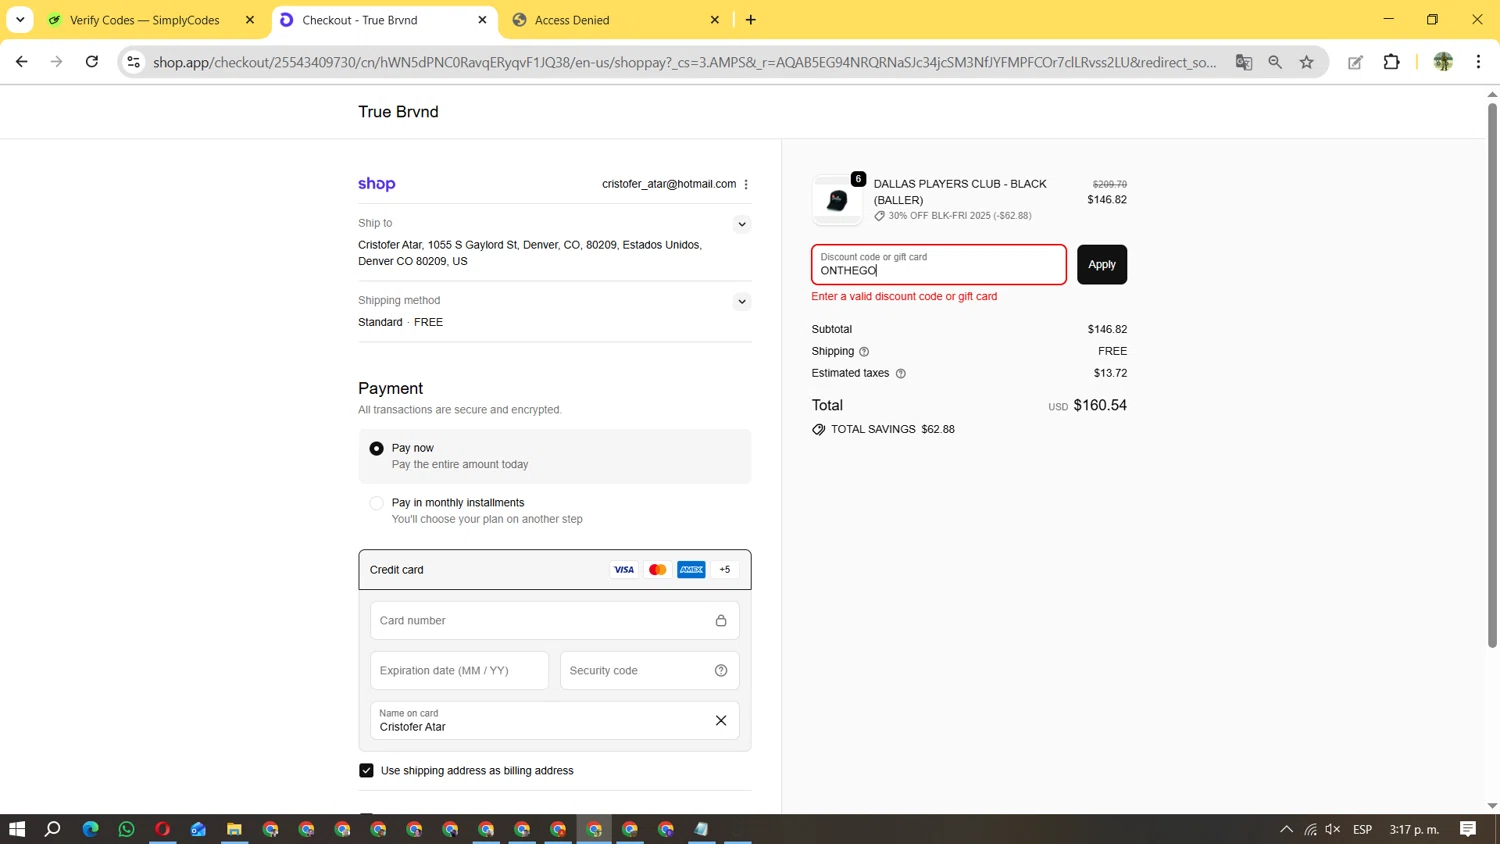
Task: Clear the Name on card field
Action: click(x=721, y=720)
